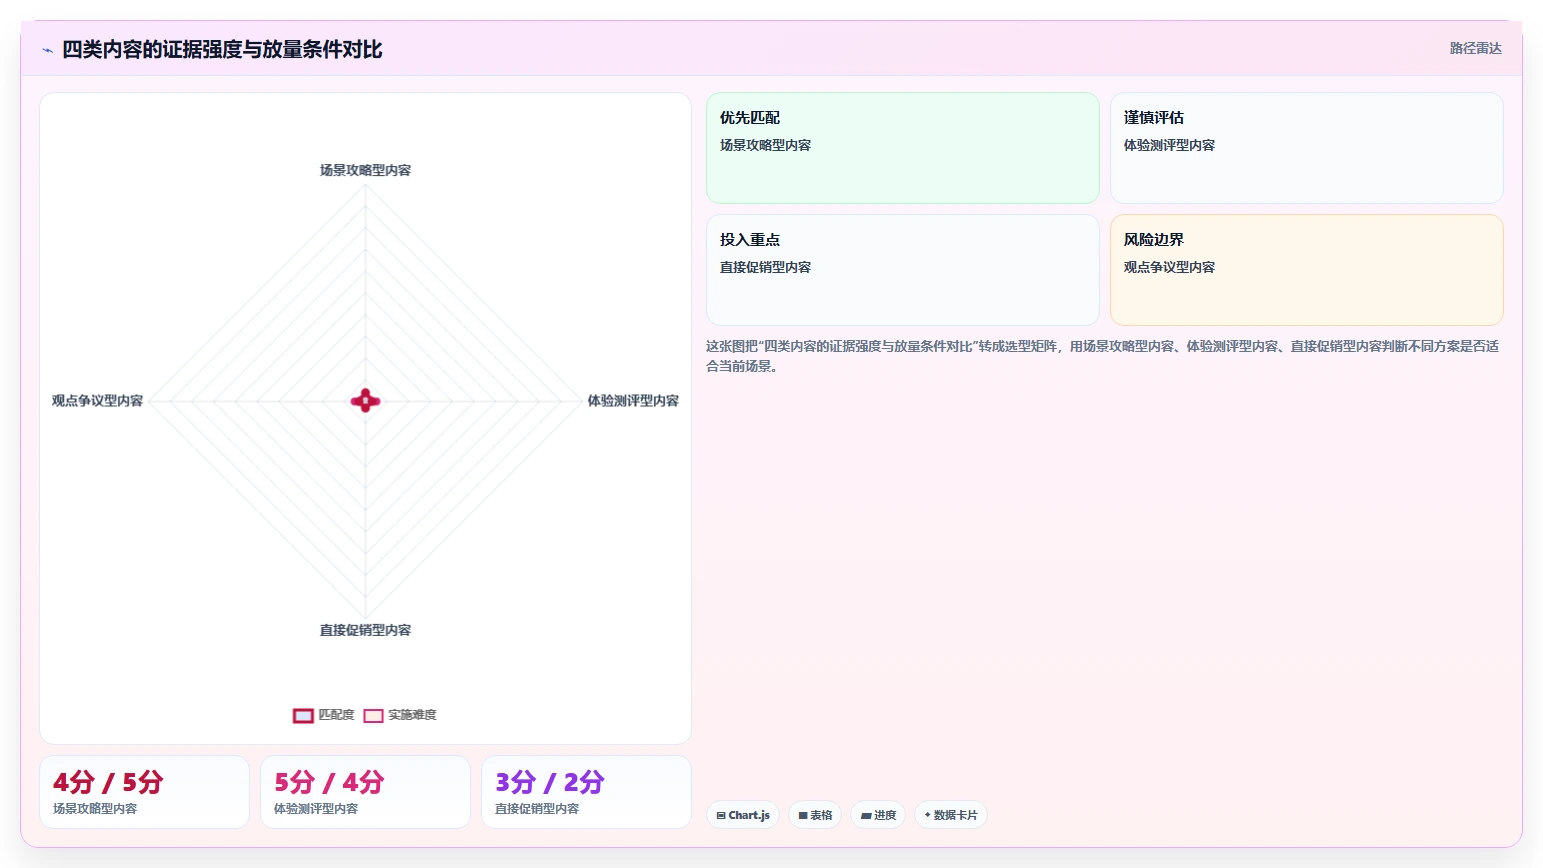Select the 场景攻略型内容 radar axis label
The image size is (1543, 868).
pos(365,170)
